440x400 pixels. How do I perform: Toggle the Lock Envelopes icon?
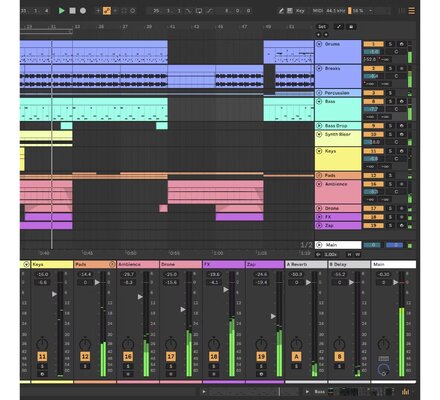point(351,27)
